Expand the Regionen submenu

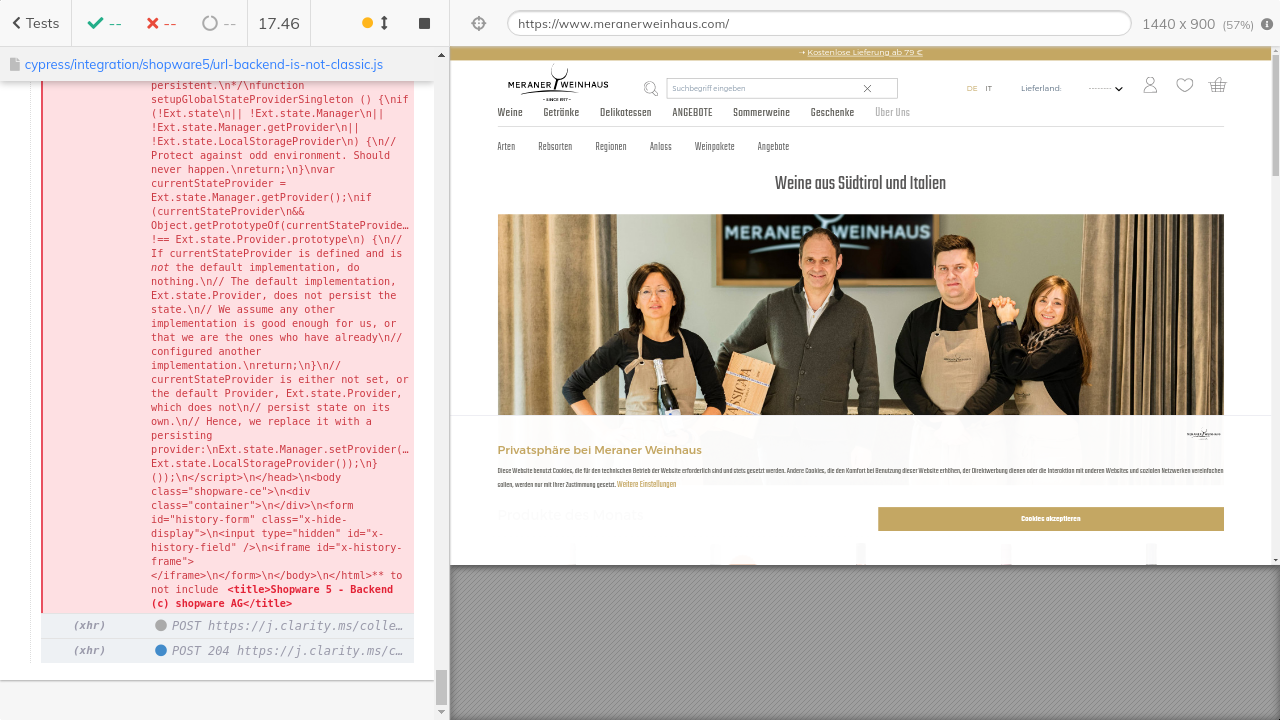point(610,147)
